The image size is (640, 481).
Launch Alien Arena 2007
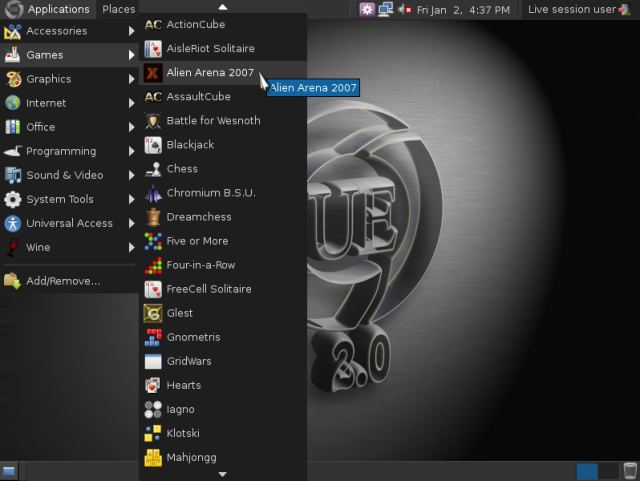[223, 73]
